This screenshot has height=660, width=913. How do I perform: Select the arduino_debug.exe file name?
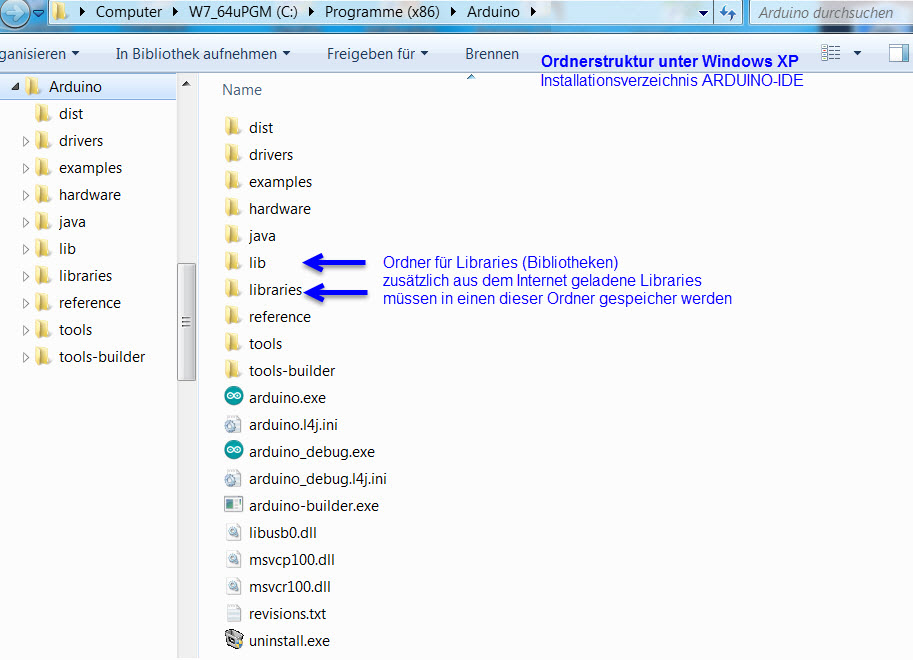tap(312, 451)
